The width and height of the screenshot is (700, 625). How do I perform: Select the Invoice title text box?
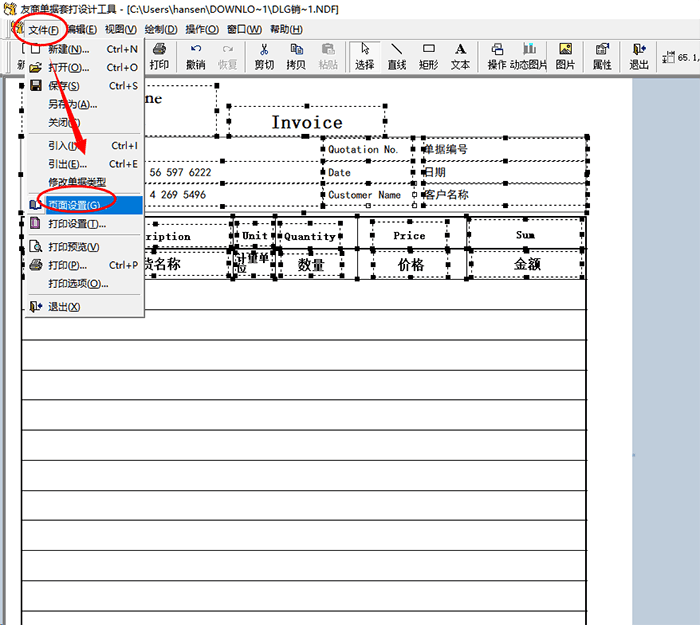pos(307,121)
